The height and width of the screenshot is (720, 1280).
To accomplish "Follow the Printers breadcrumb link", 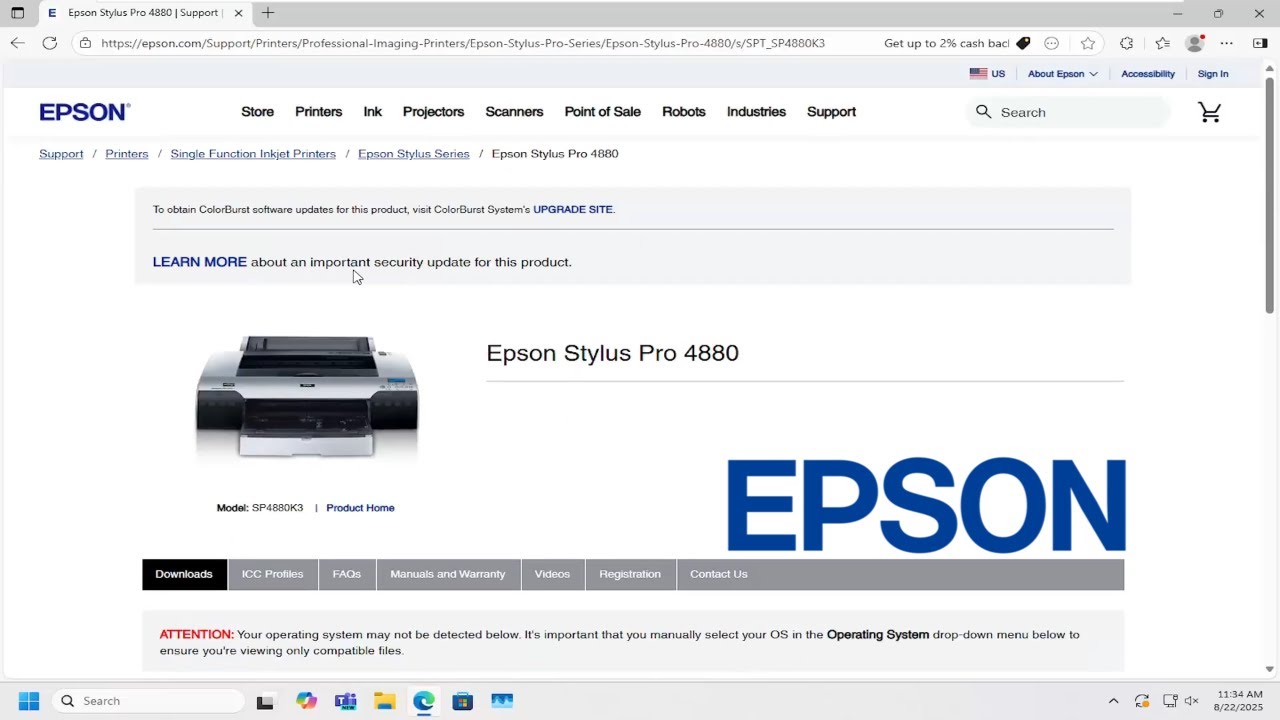I will pyautogui.click(x=127, y=154).
